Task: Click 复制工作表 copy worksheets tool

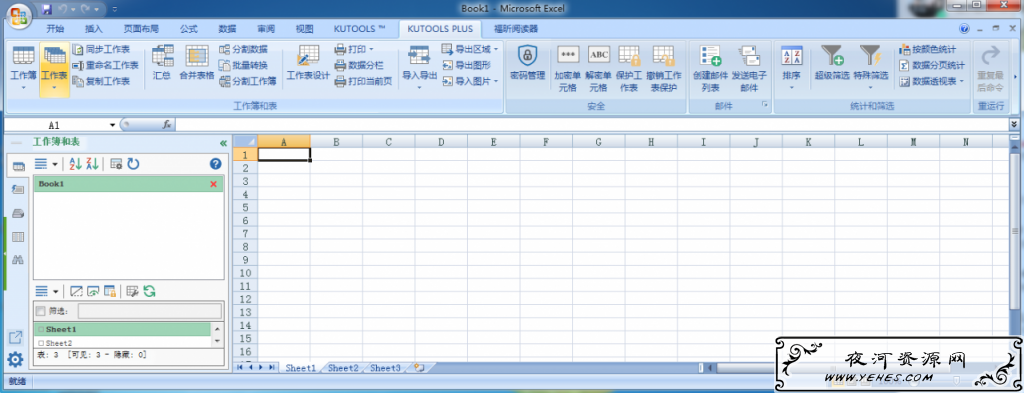Action: click(101, 82)
